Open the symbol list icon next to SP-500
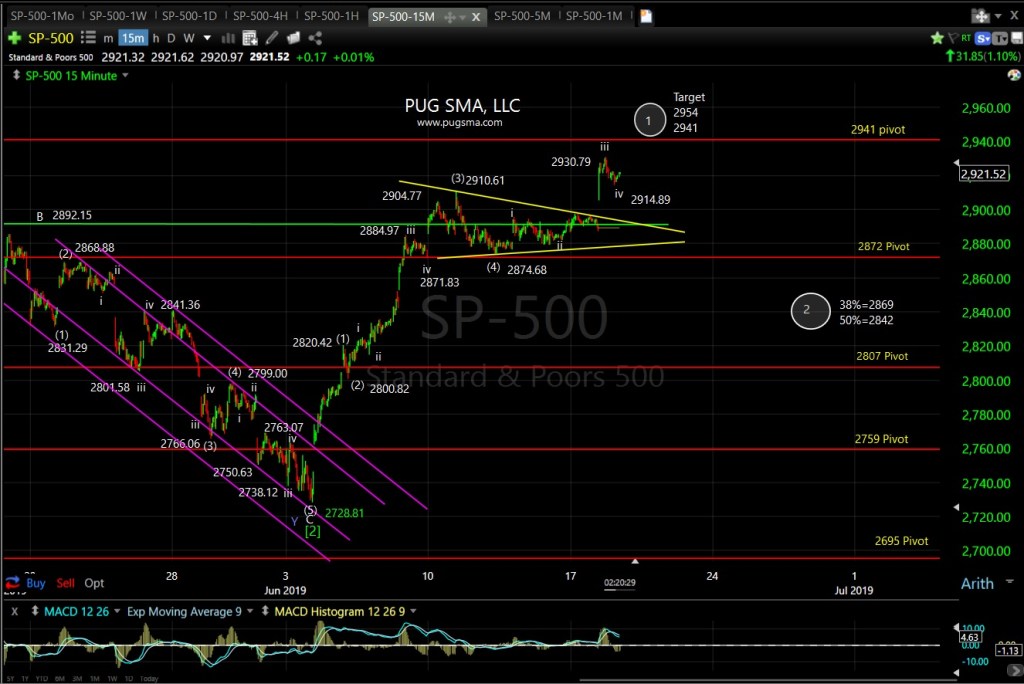Screen dimensions: 1024x684 (x=88, y=38)
